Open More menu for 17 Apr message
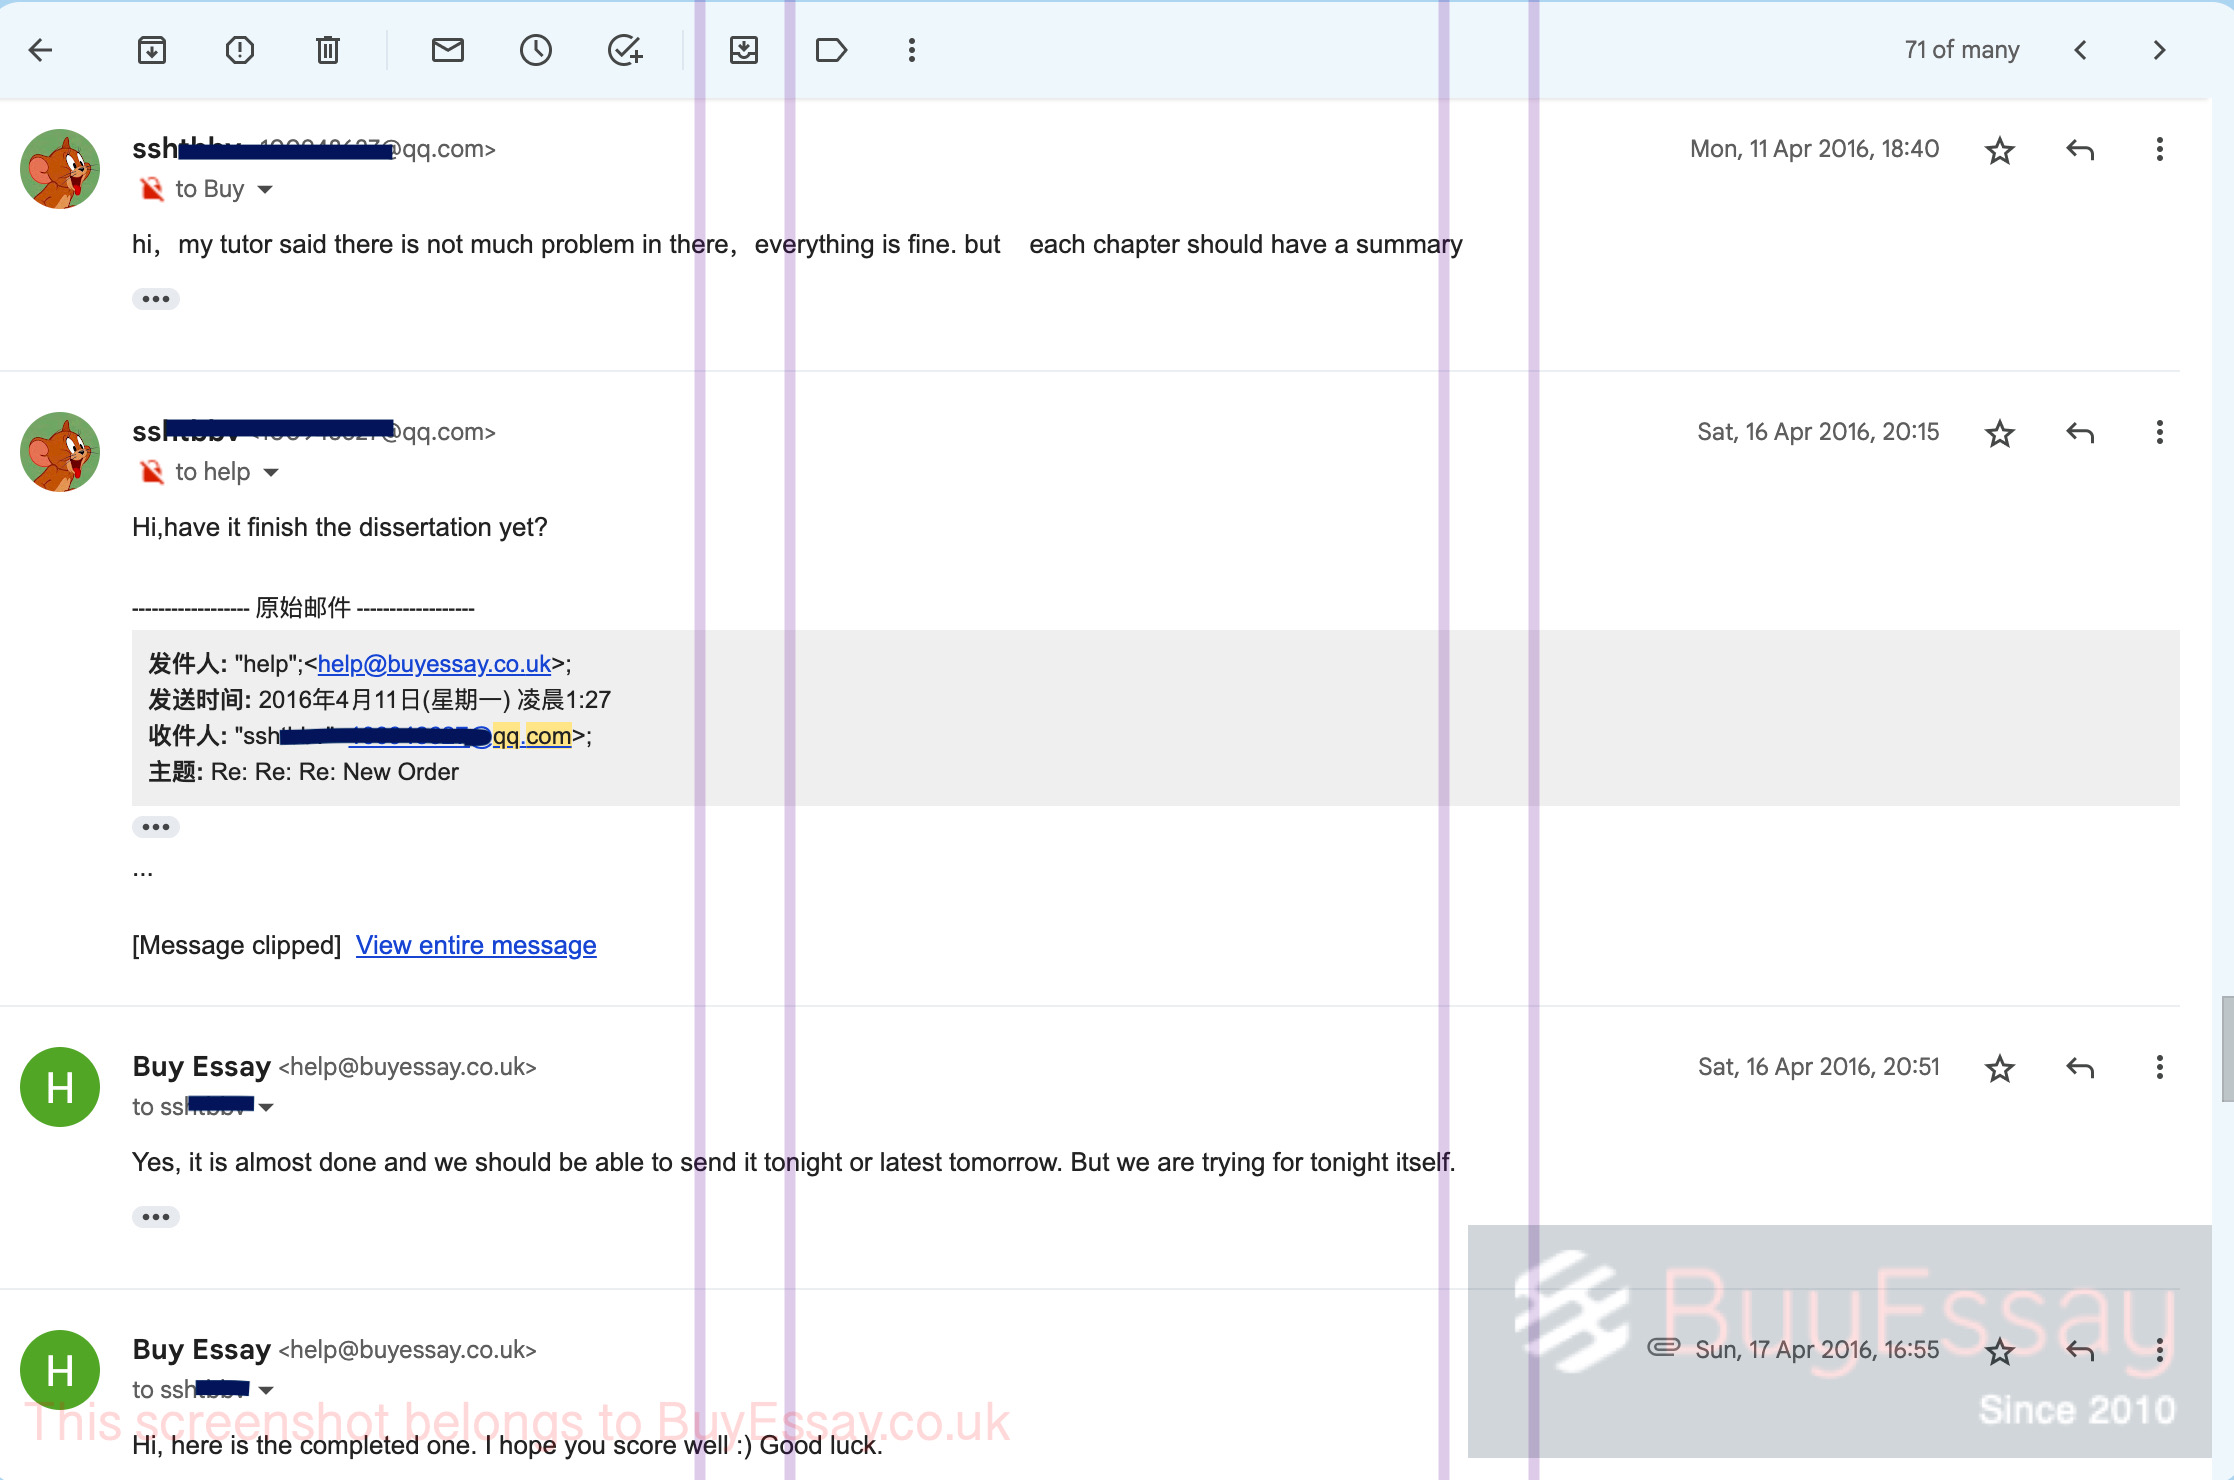This screenshot has width=2234, height=1480. point(2160,1351)
